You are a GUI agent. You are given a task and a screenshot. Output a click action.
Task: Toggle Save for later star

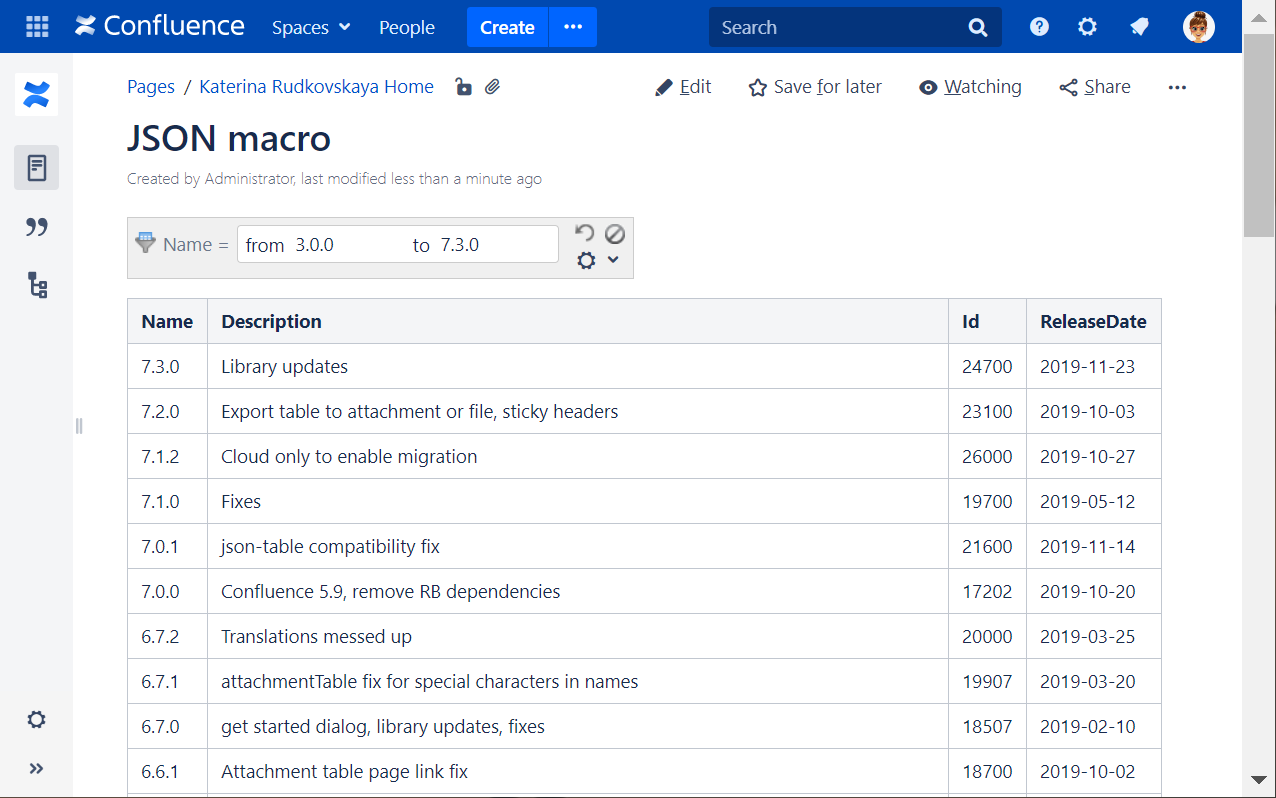(815, 87)
